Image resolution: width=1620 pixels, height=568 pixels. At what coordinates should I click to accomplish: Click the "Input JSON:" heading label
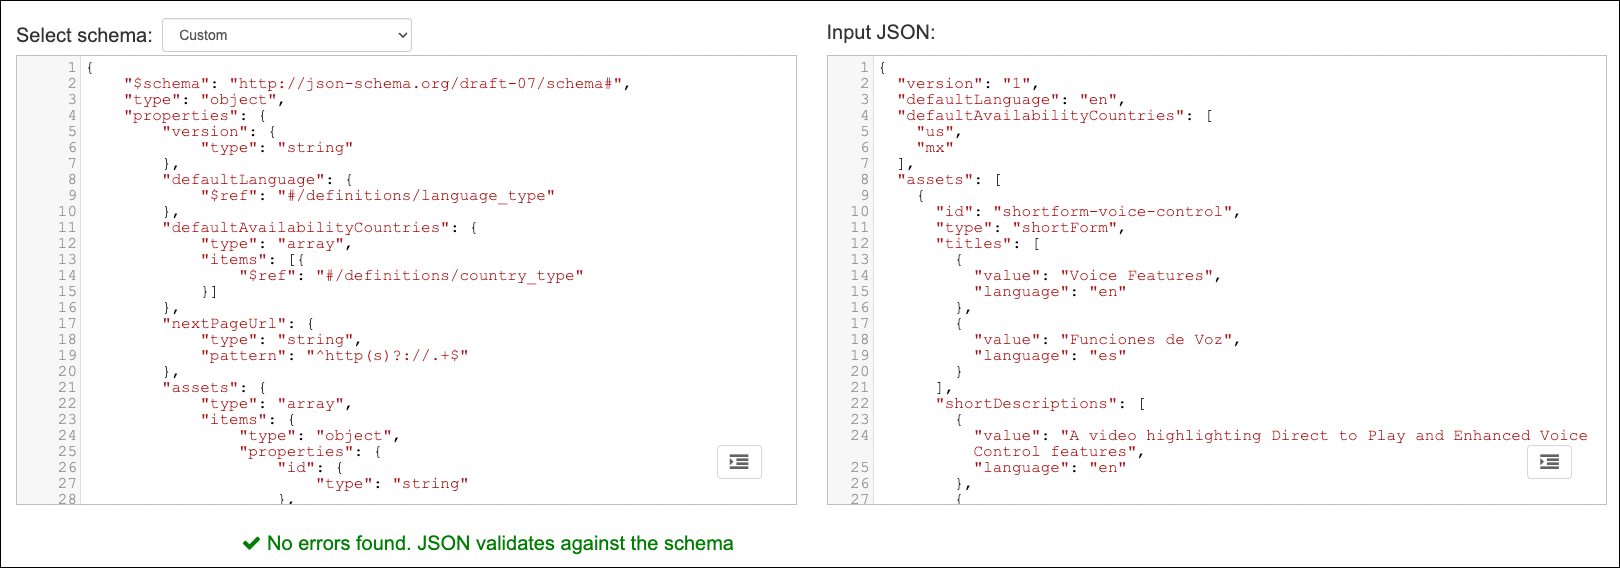pos(880,32)
